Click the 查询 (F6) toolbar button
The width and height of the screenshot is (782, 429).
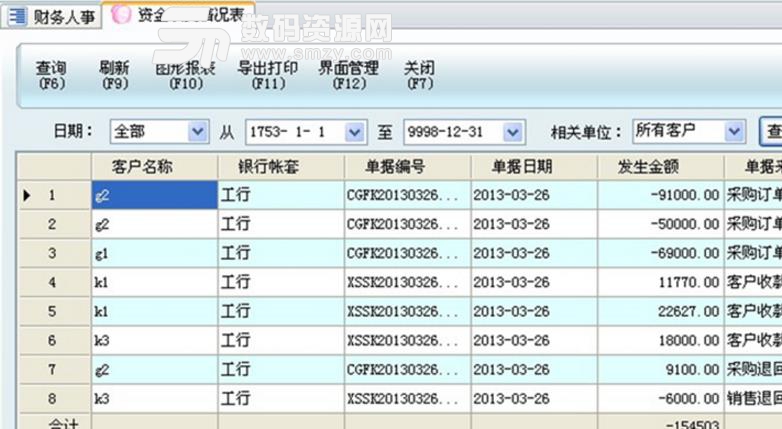click(x=51, y=75)
